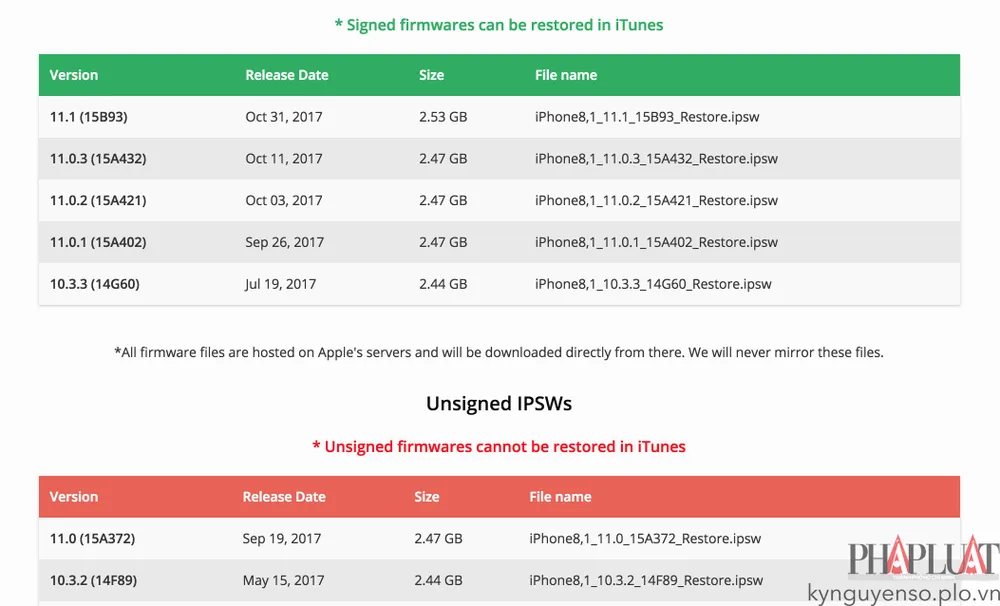Click iPhone8,1_11.1_15B93_Restore.ipsw file name
1000x606 pixels.
click(647, 117)
